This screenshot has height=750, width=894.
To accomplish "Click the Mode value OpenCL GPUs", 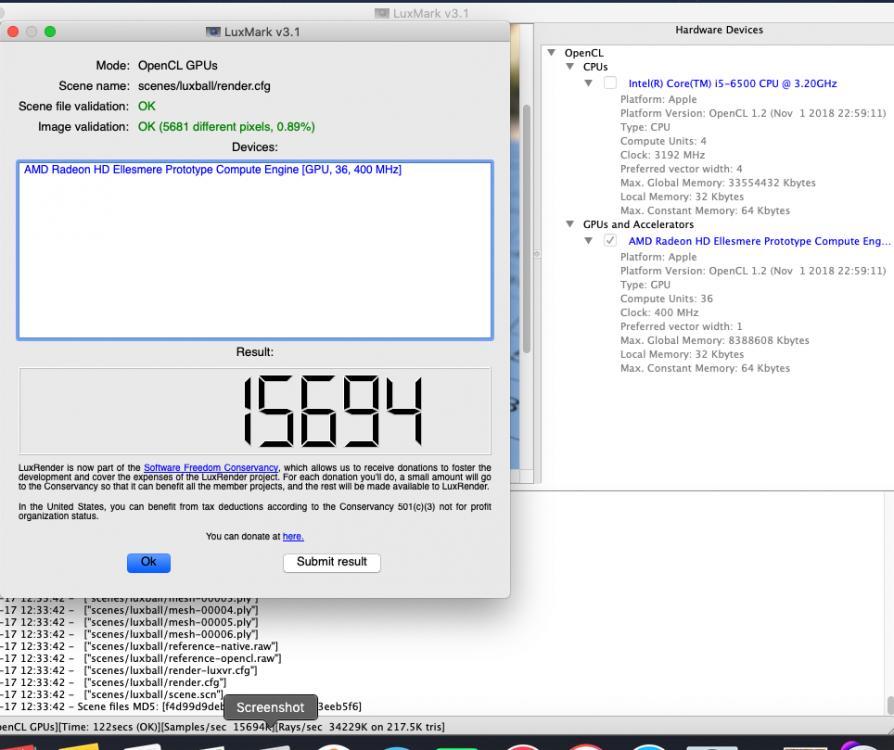I will [x=177, y=66].
